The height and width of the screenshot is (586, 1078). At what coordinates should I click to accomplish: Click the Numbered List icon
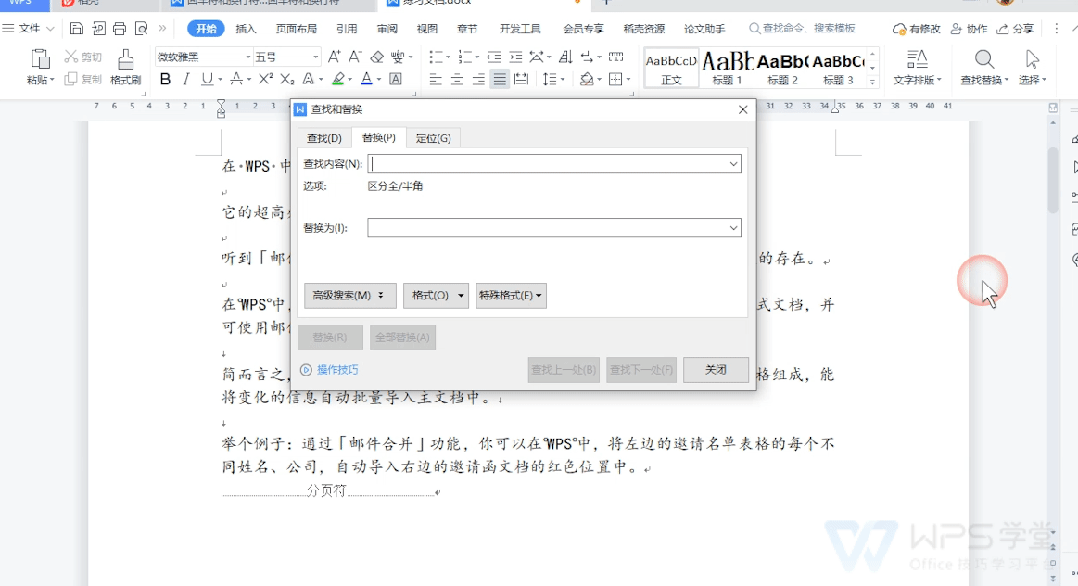pyautogui.click(x=465, y=56)
